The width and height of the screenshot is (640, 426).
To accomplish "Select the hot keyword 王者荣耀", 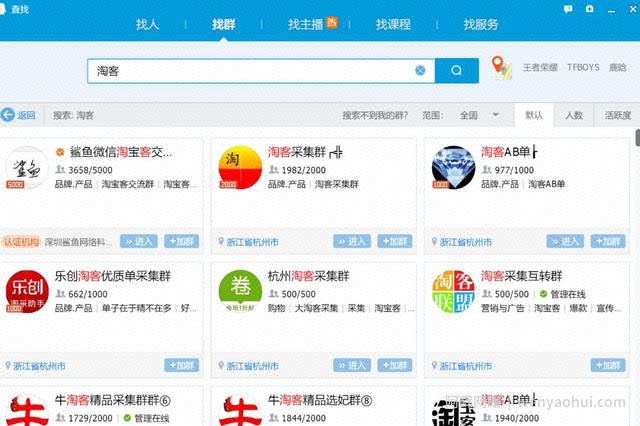I will point(540,67).
